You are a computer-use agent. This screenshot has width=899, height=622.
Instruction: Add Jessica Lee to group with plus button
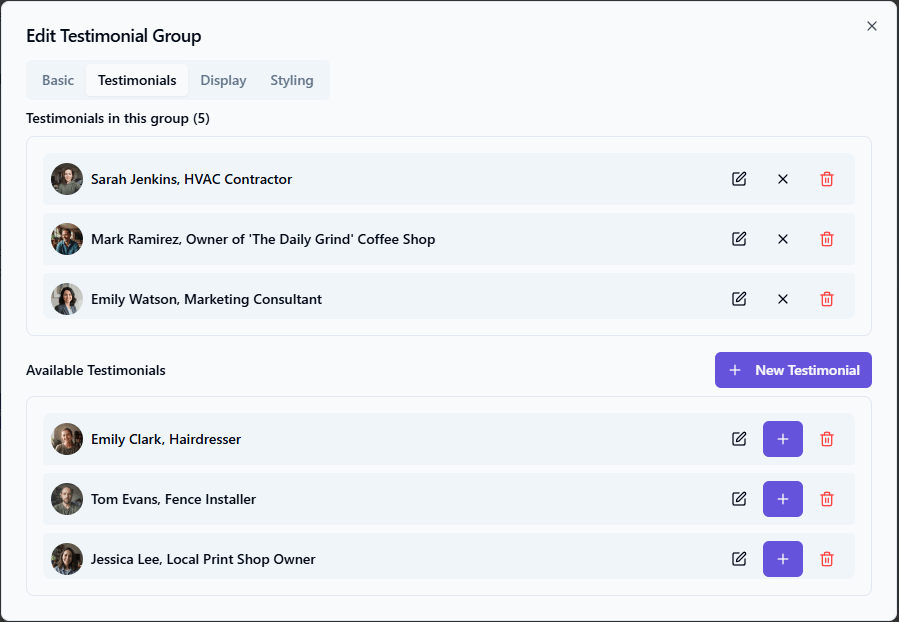[x=783, y=559]
